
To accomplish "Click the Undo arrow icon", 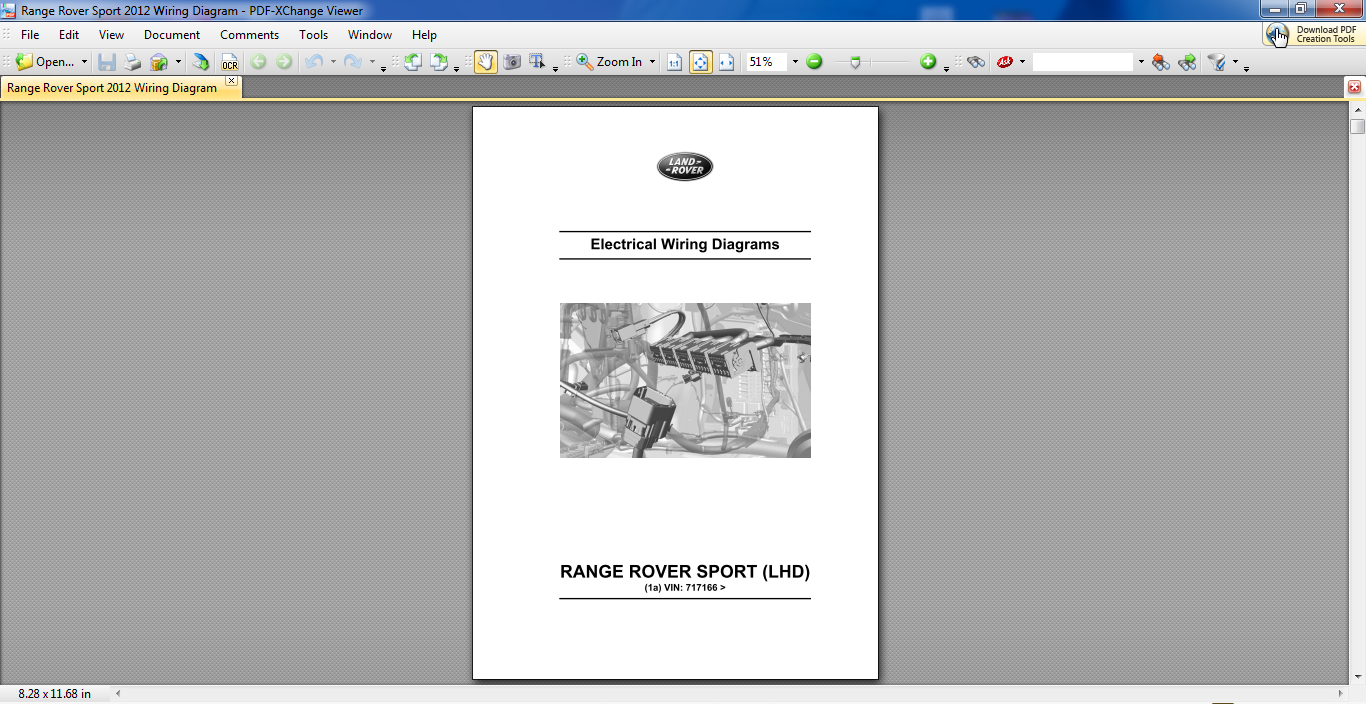I will pos(314,62).
